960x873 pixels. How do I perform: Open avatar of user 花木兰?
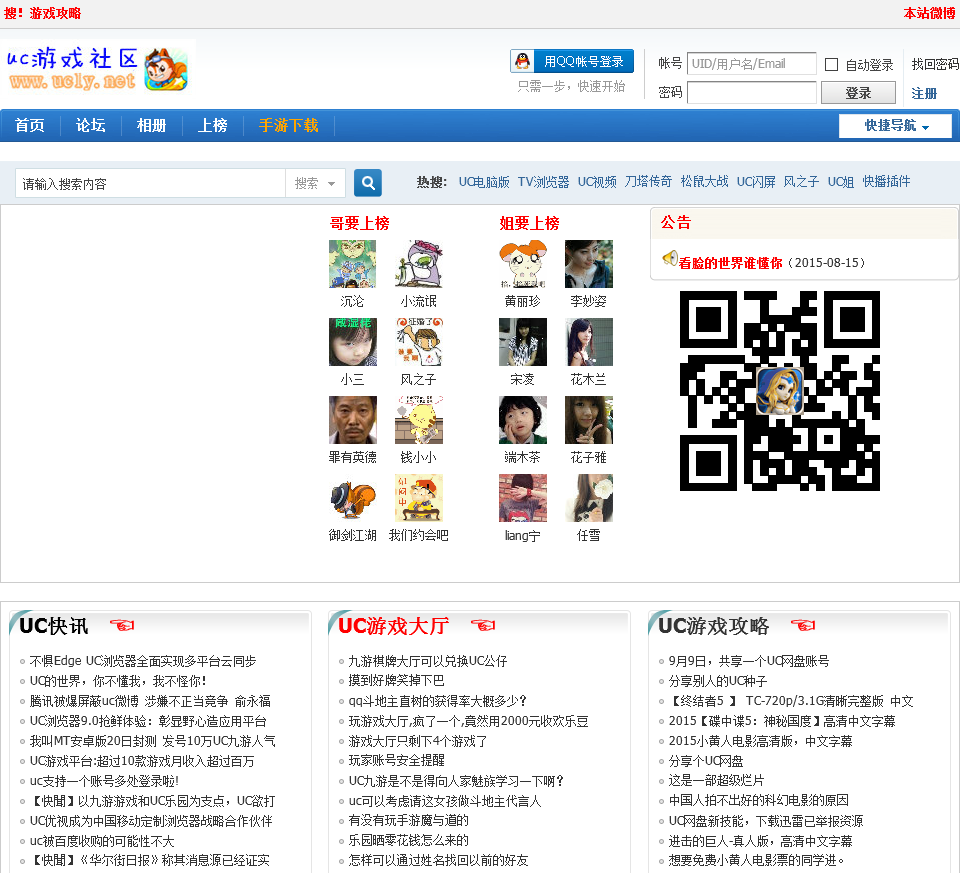589,342
